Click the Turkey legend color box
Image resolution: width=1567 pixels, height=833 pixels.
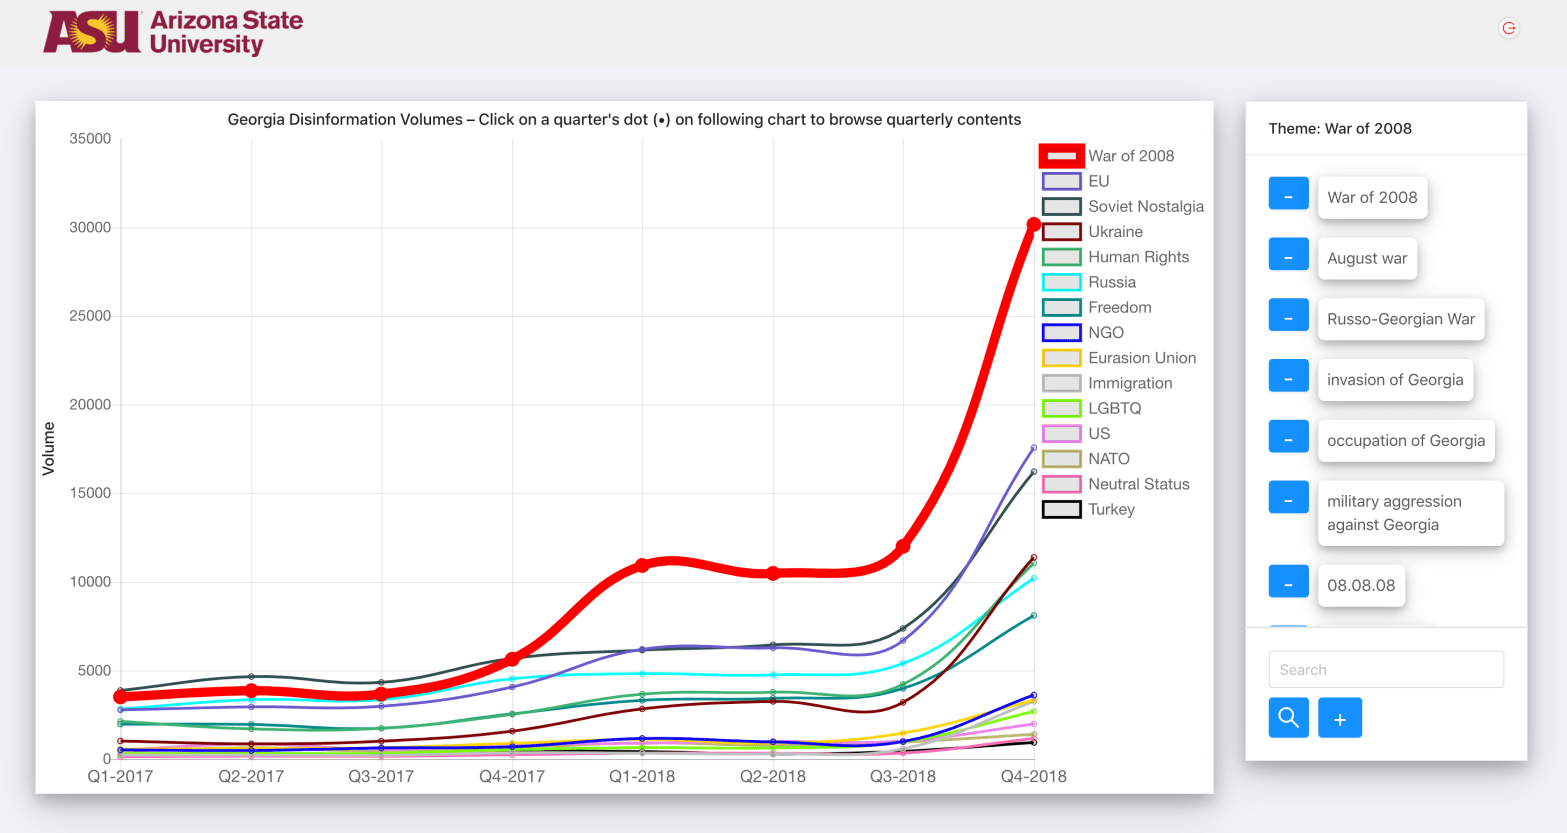pyautogui.click(x=1061, y=509)
